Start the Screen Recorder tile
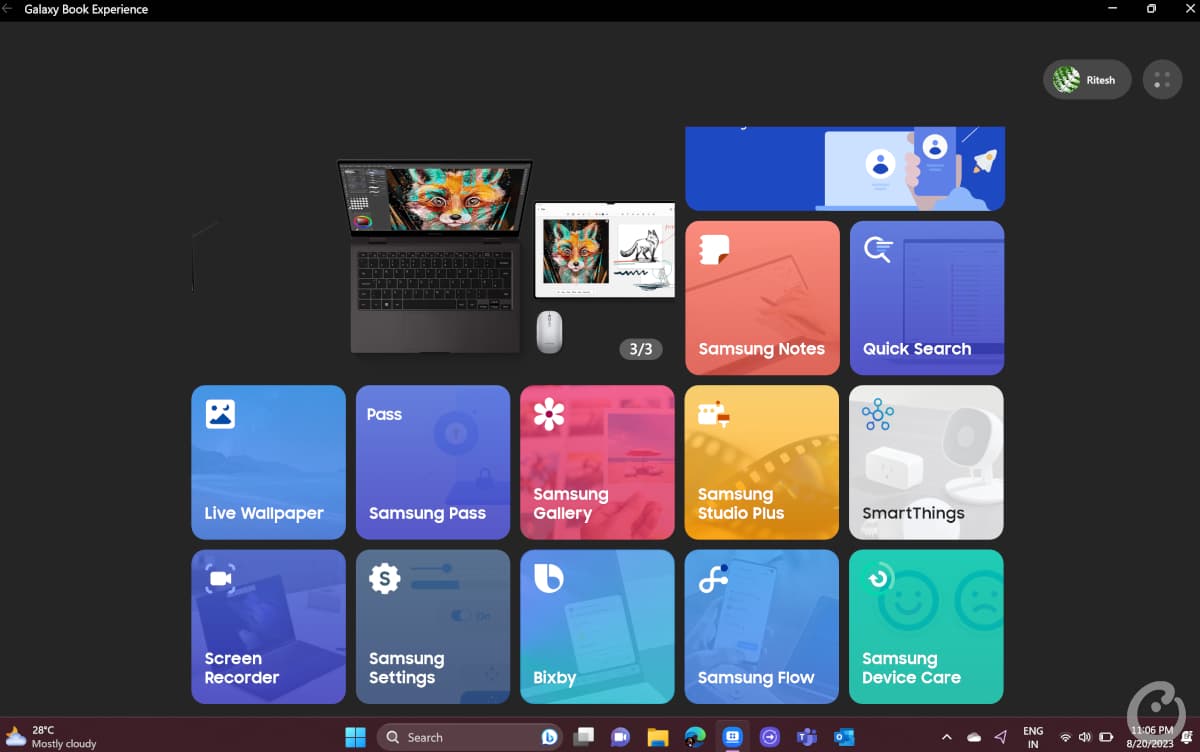Screen dimensions: 1200x752 coord(268,627)
